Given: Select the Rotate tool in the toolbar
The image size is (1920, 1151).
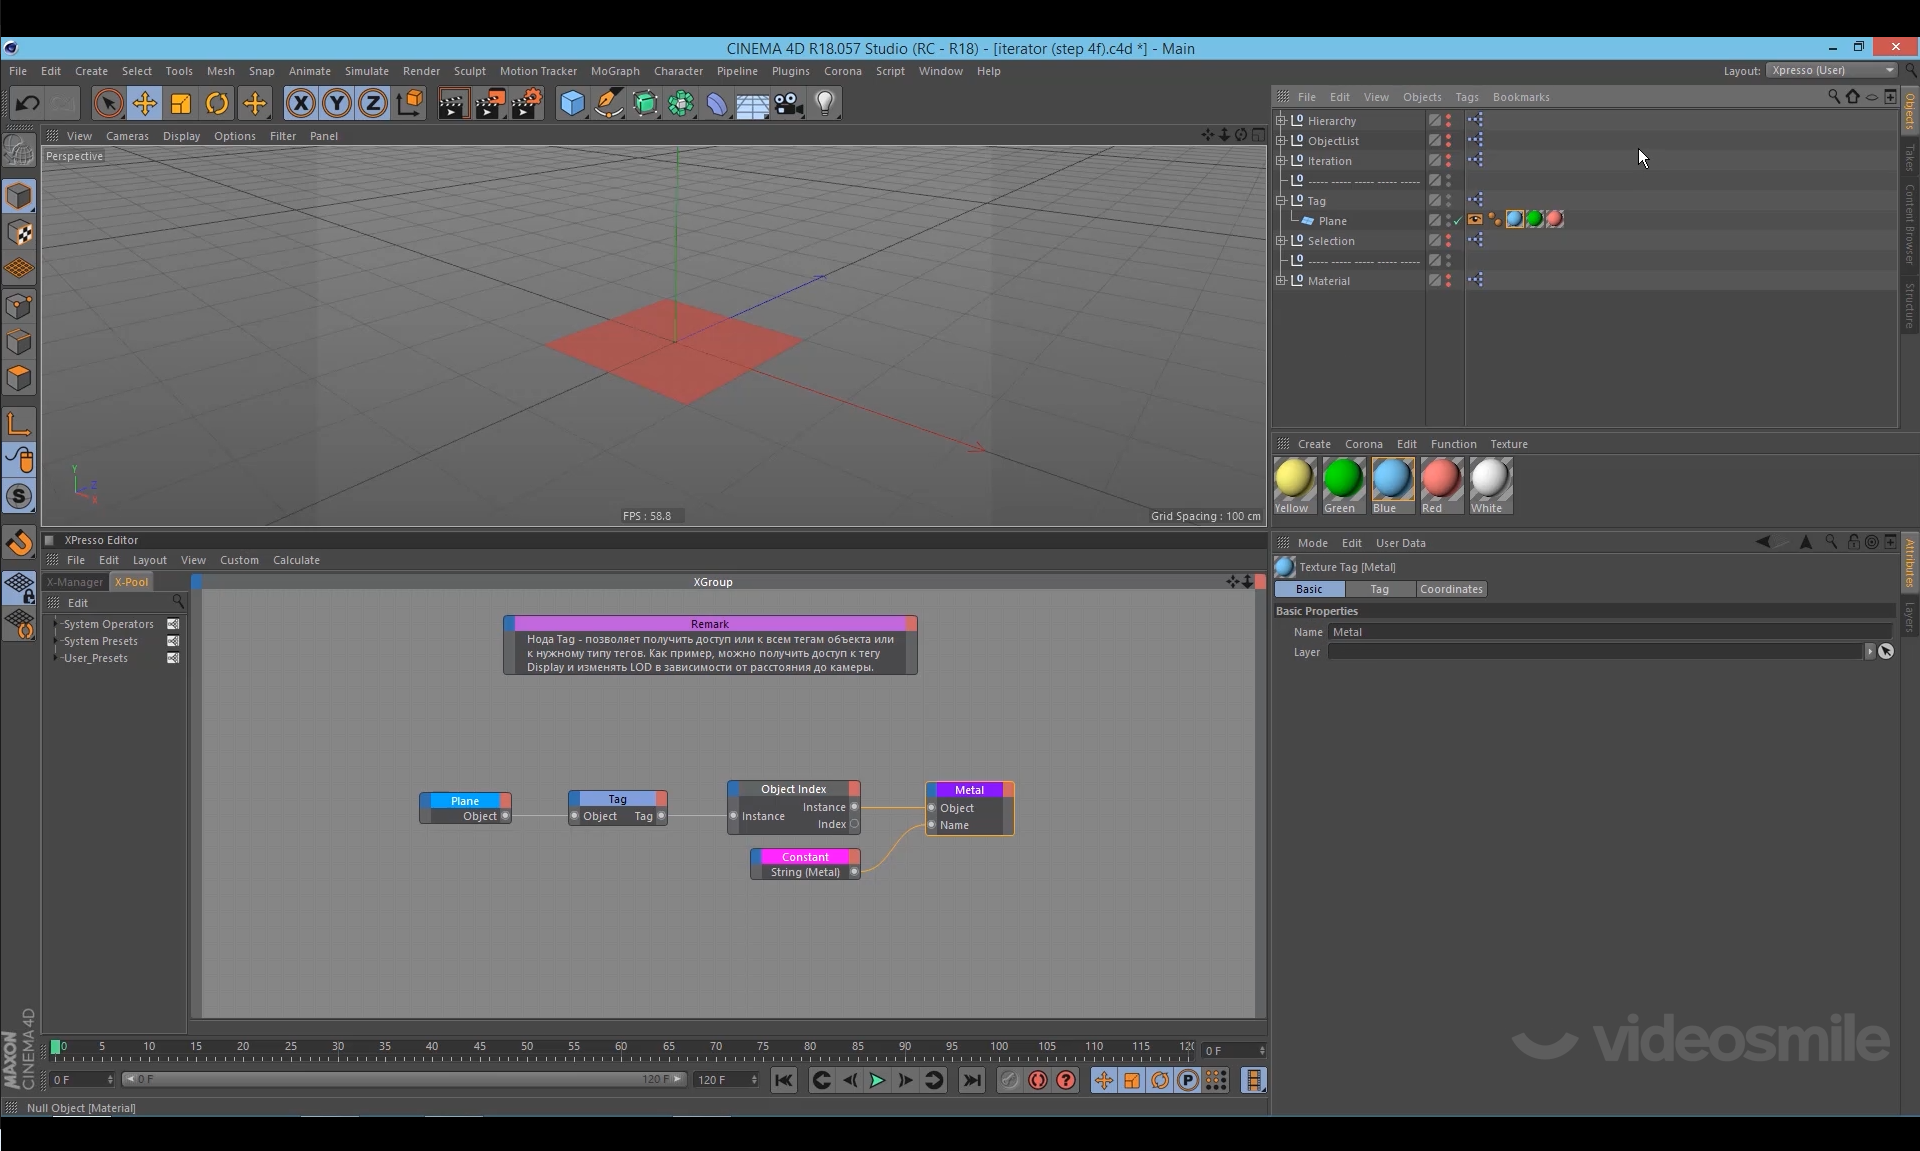Looking at the screenshot, I should pos(217,103).
